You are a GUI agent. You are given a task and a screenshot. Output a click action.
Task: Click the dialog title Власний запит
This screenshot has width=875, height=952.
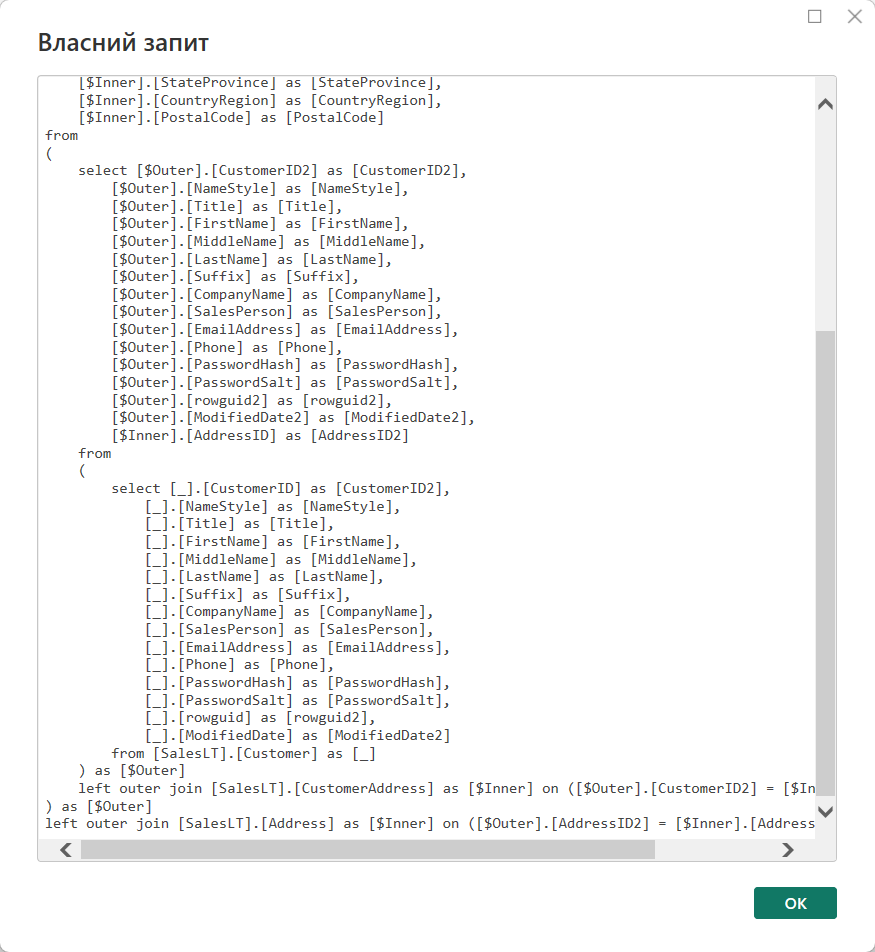click(x=122, y=43)
